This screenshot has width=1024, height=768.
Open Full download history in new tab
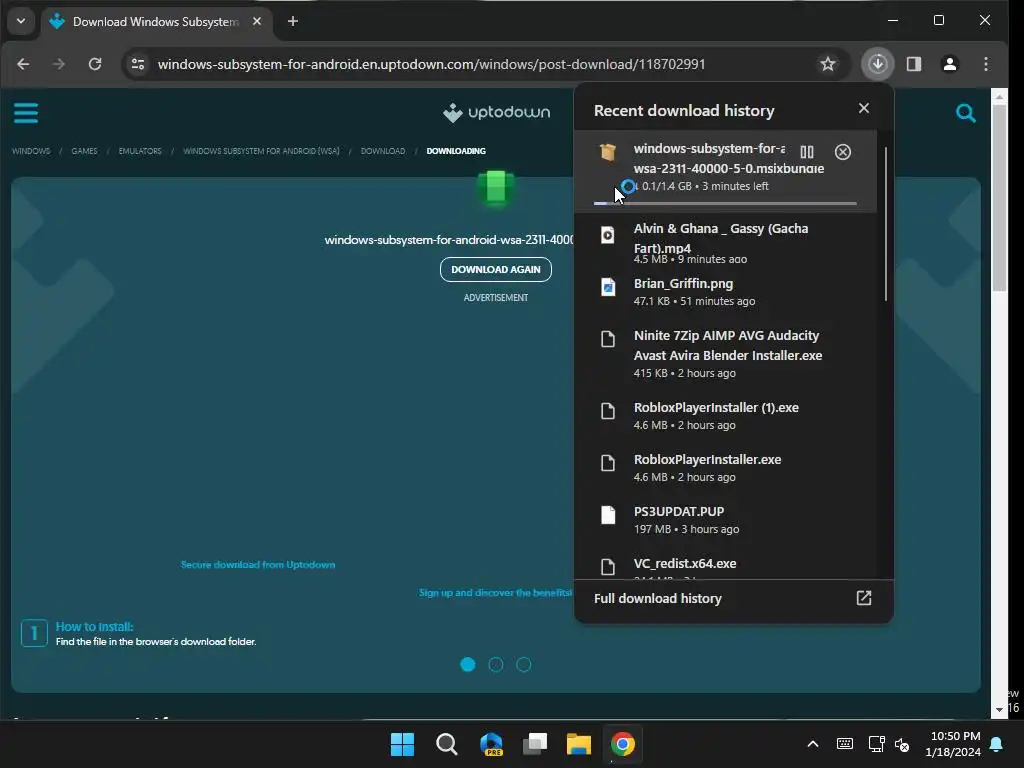point(863,598)
